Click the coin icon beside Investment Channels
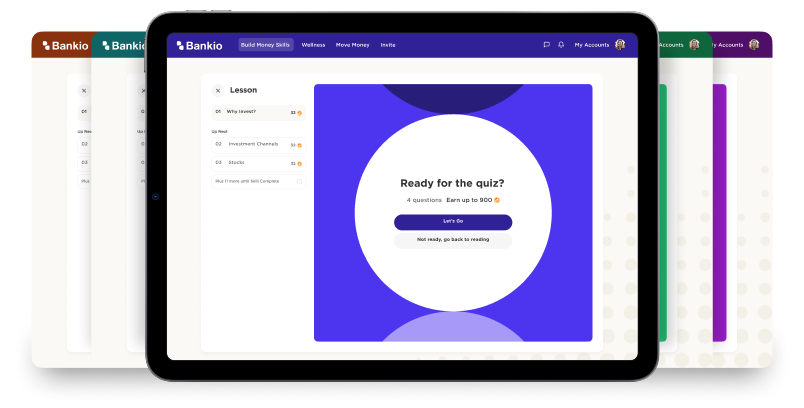This screenshot has width=804, height=408. [x=299, y=145]
